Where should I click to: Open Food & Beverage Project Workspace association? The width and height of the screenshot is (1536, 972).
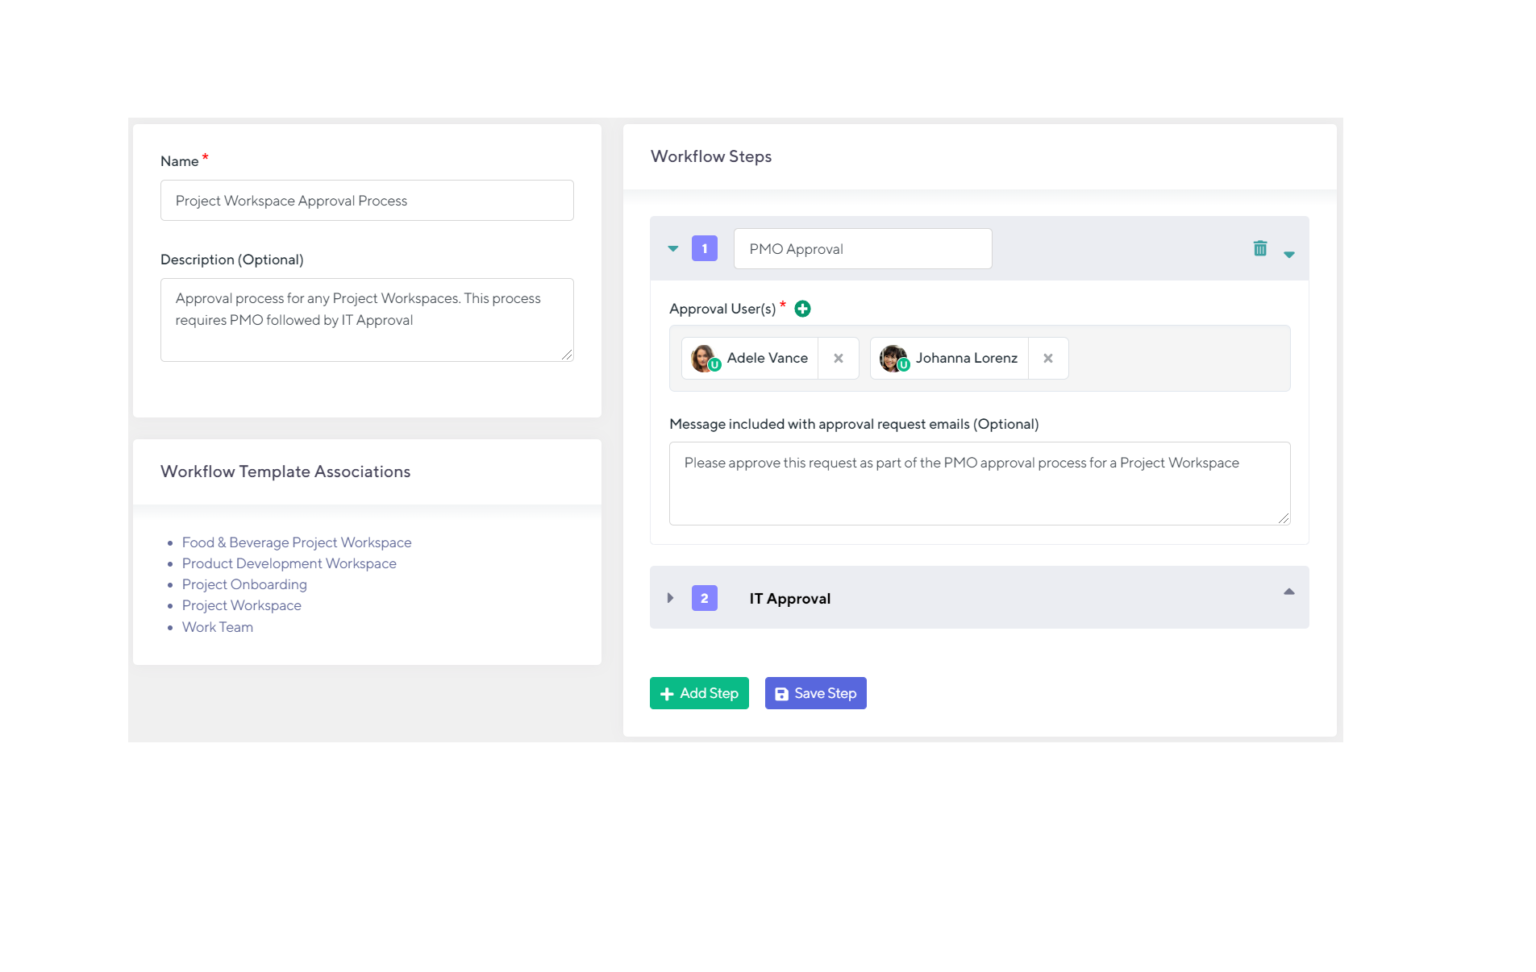tap(296, 542)
